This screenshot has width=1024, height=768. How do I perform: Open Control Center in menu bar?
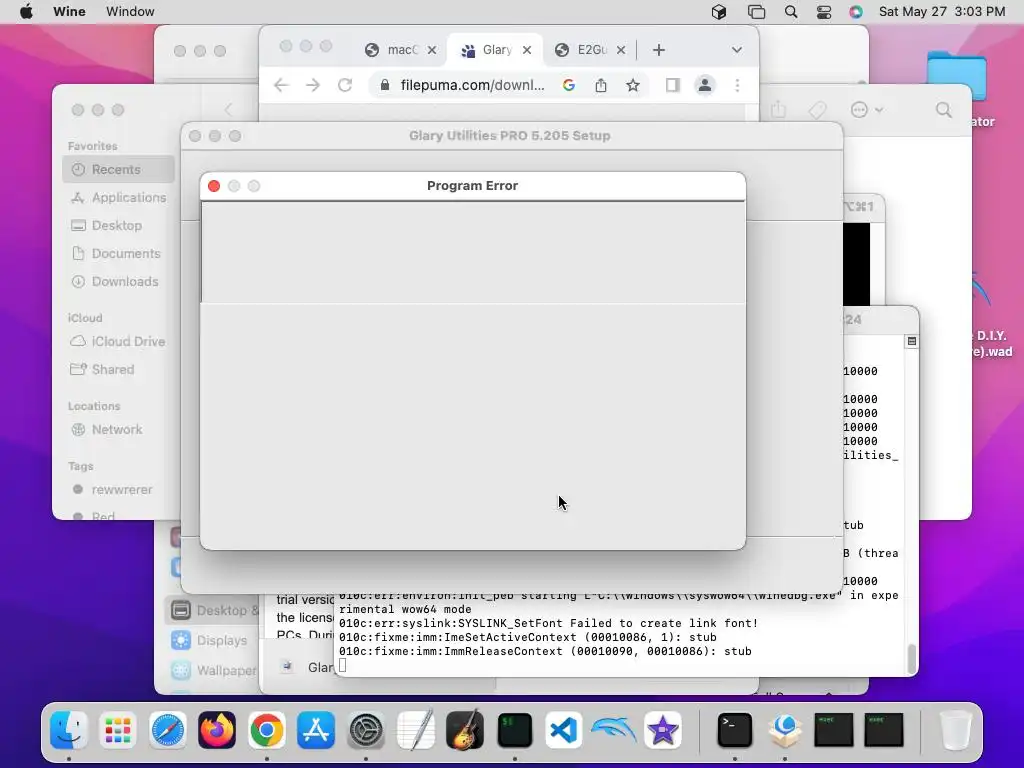pyautogui.click(x=824, y=12)
